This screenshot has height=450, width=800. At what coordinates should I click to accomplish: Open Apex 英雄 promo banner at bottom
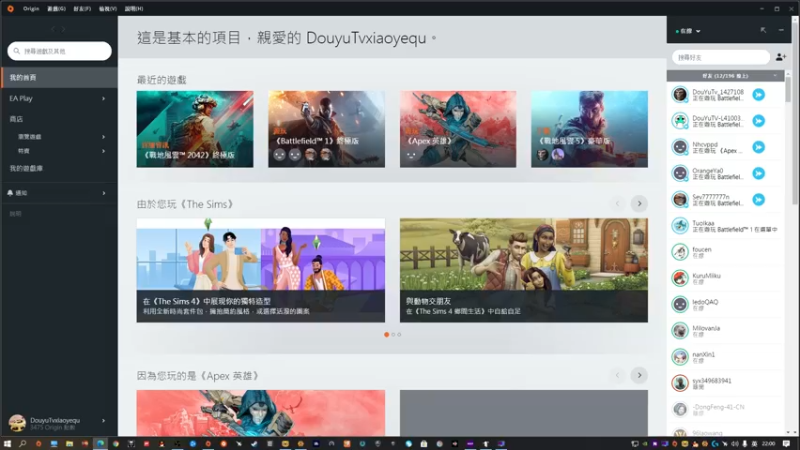point(261,413)
